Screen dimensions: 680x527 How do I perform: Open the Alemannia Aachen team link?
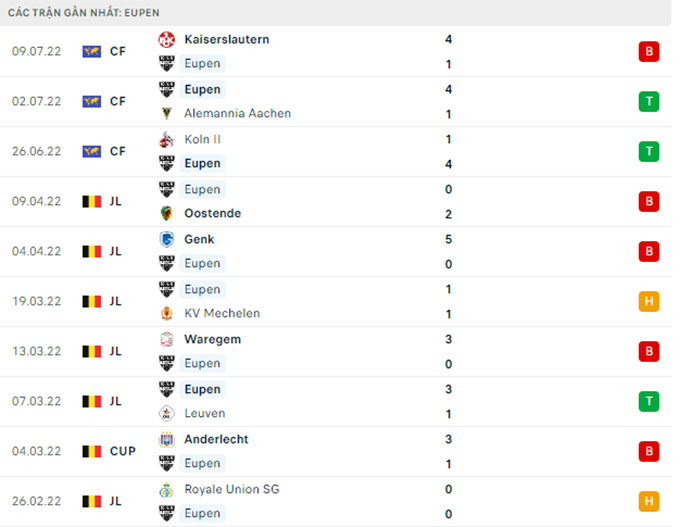237,113
